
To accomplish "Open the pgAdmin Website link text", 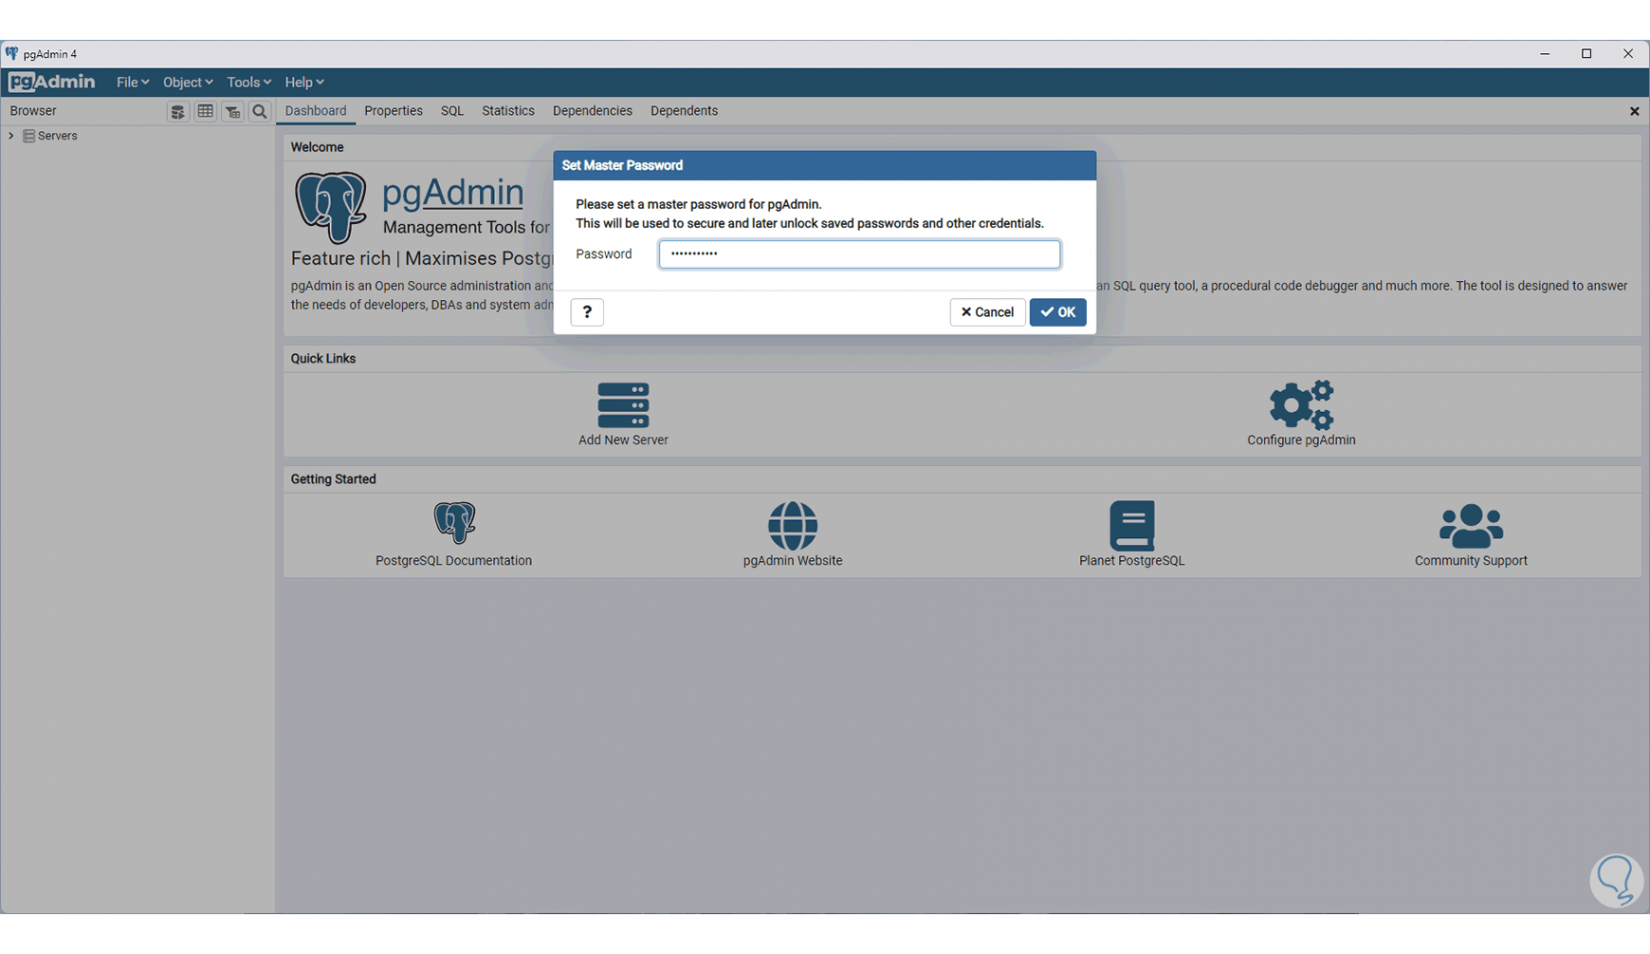I will pos(793,561).
